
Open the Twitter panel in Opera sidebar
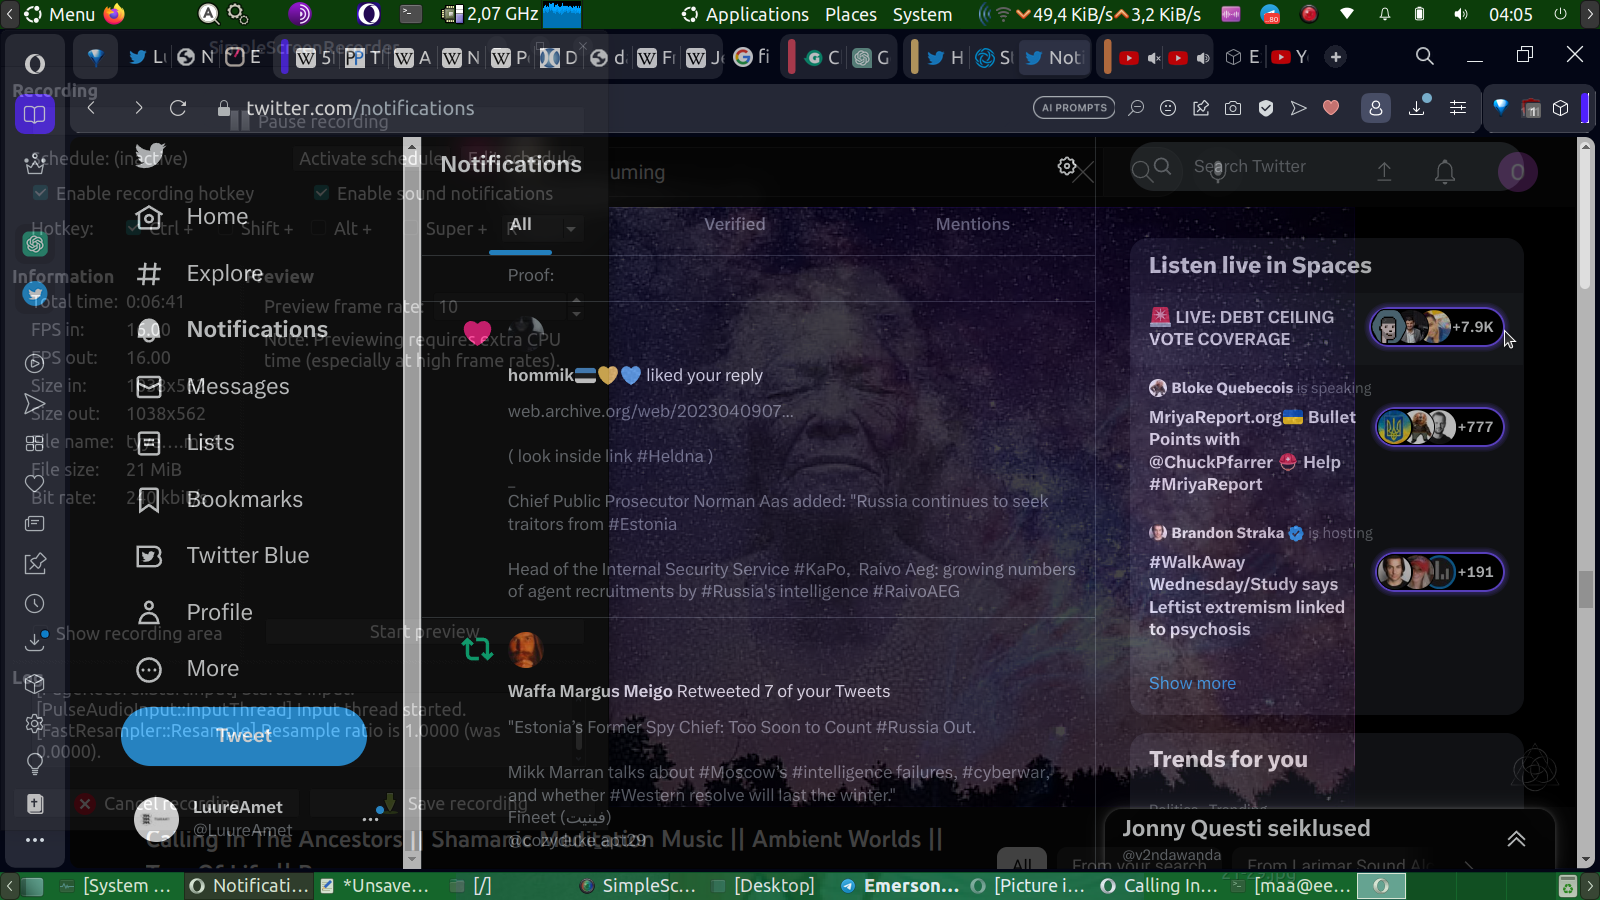point(35,294)
